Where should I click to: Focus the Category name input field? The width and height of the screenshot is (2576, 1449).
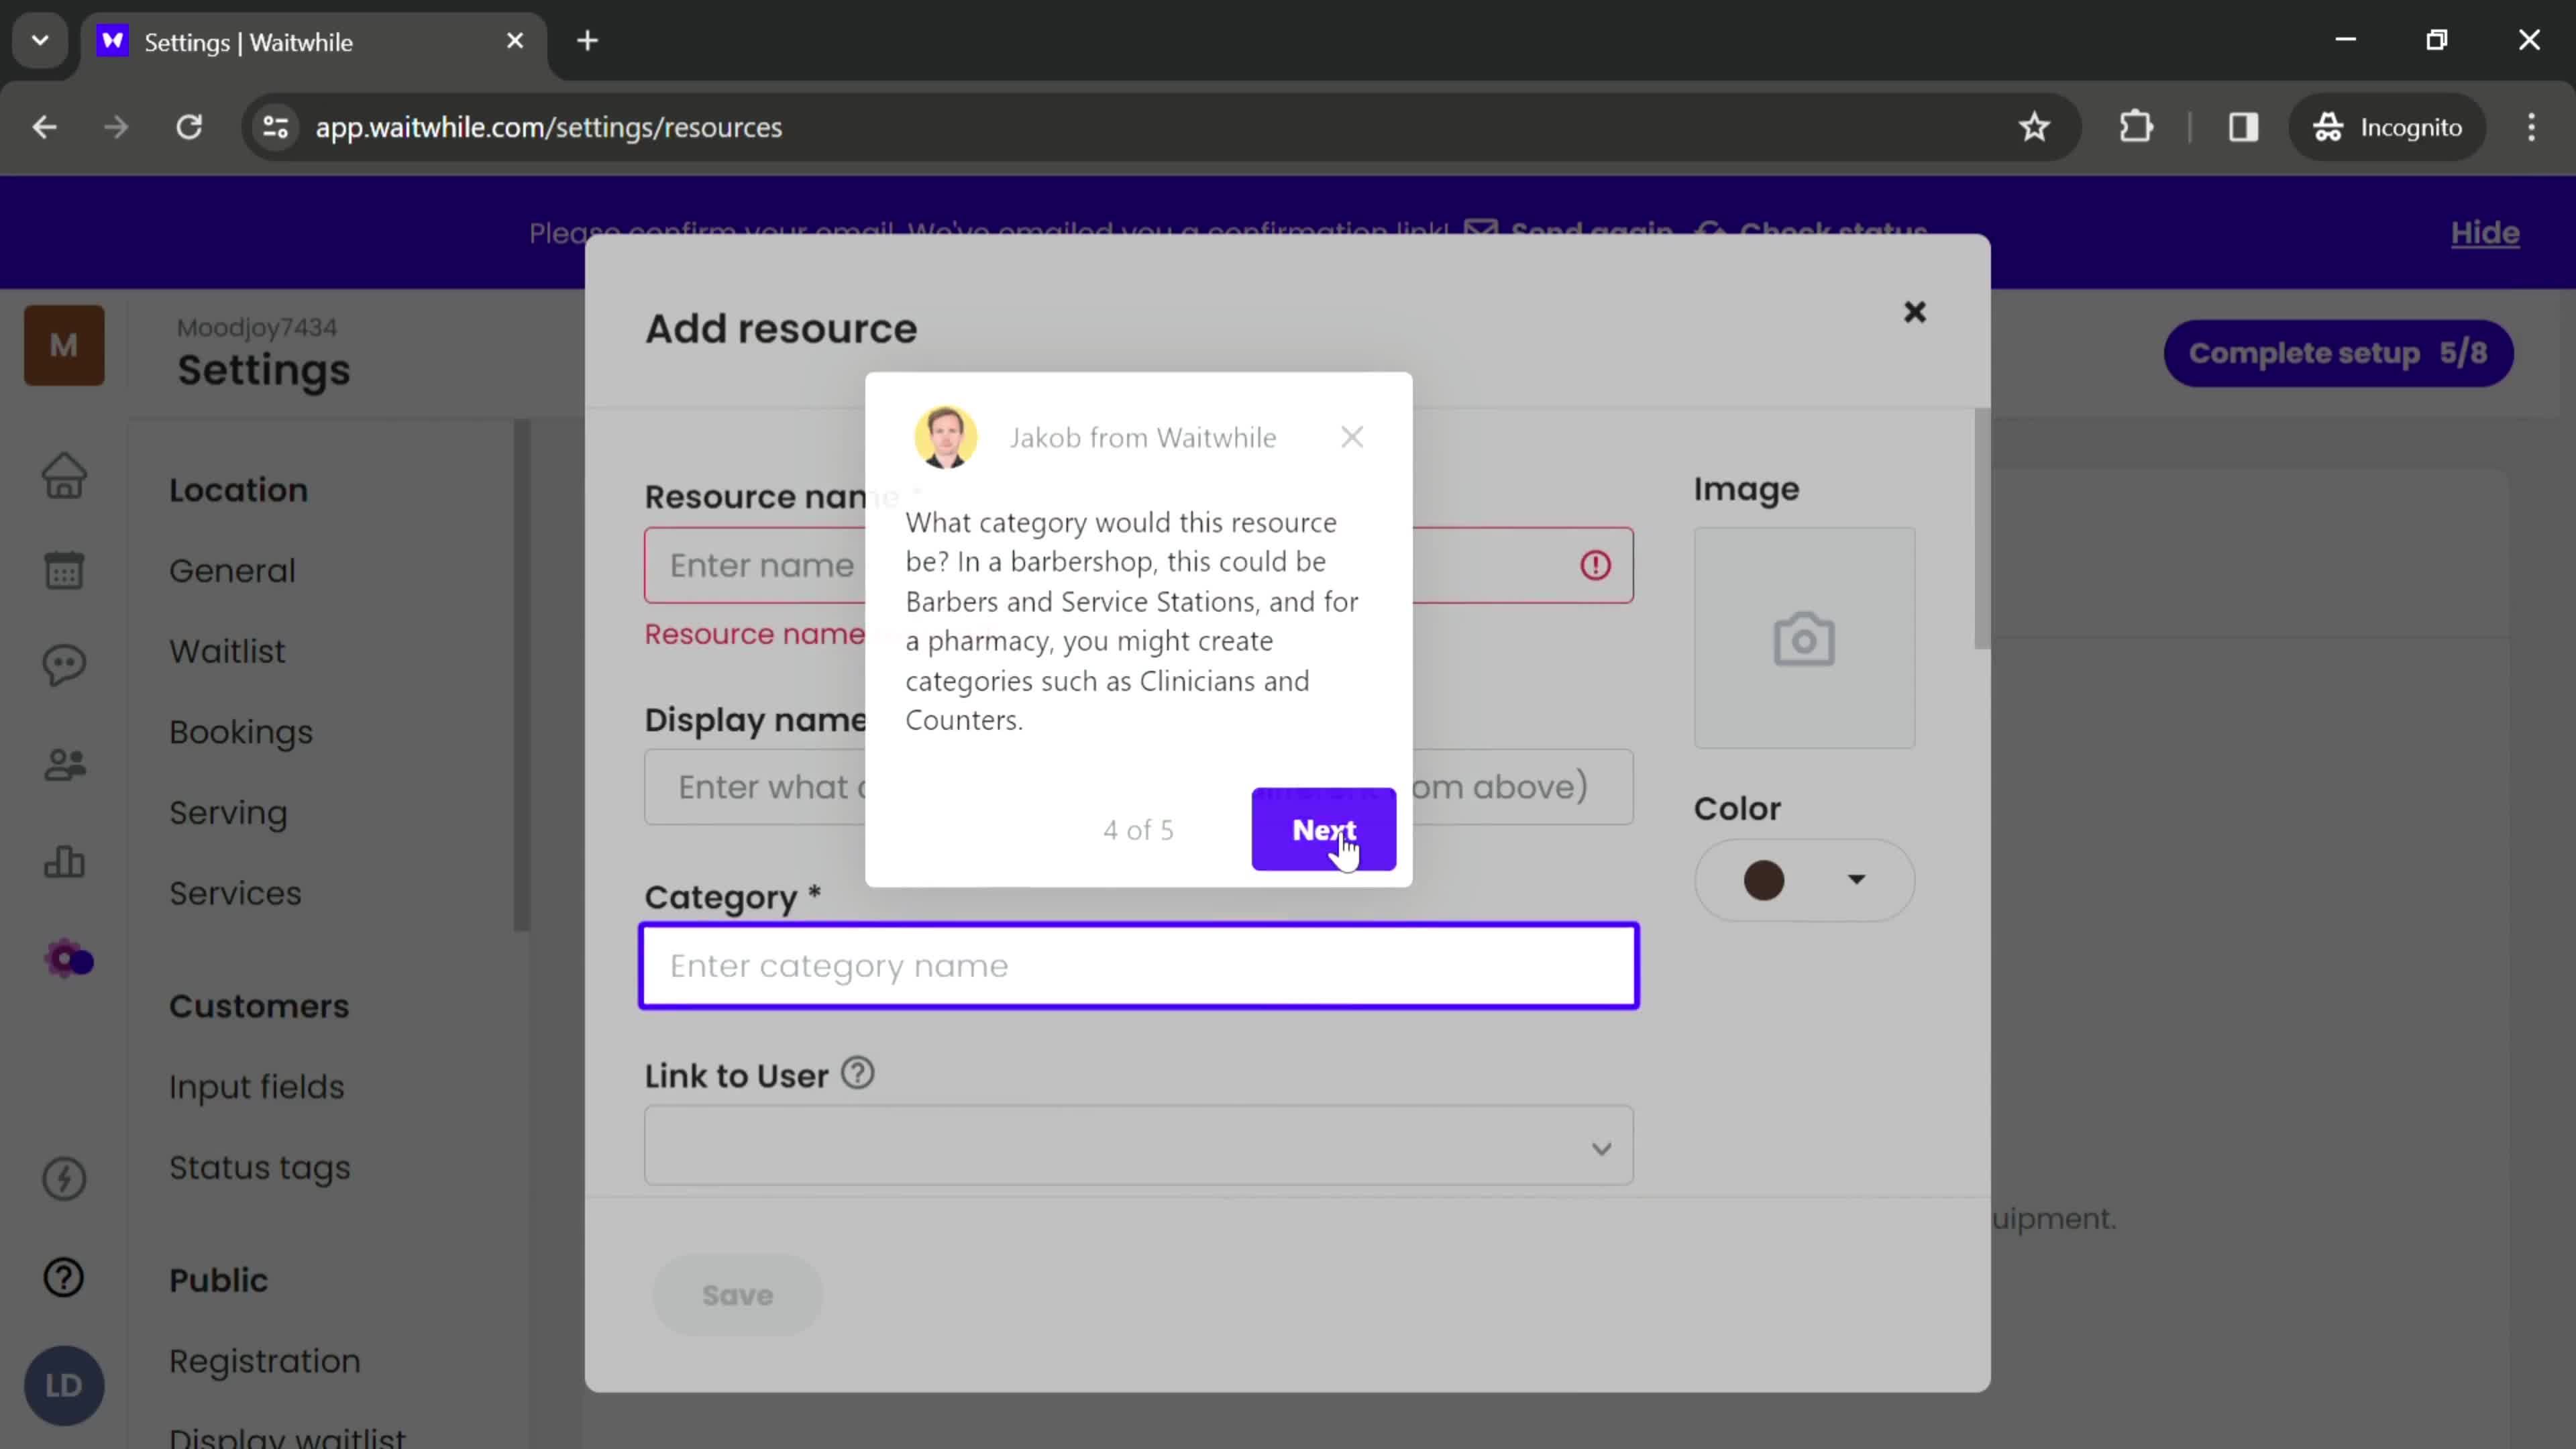(1138, 966)
